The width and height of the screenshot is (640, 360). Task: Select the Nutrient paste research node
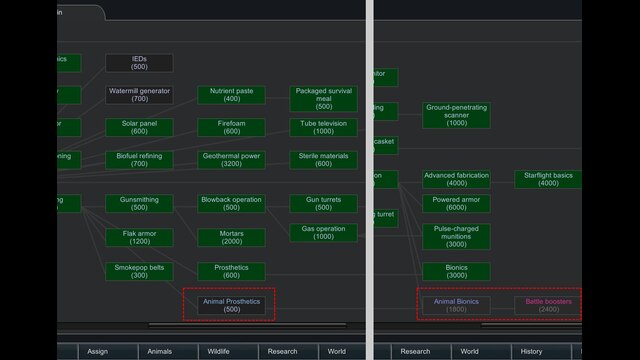click(231, 95)
